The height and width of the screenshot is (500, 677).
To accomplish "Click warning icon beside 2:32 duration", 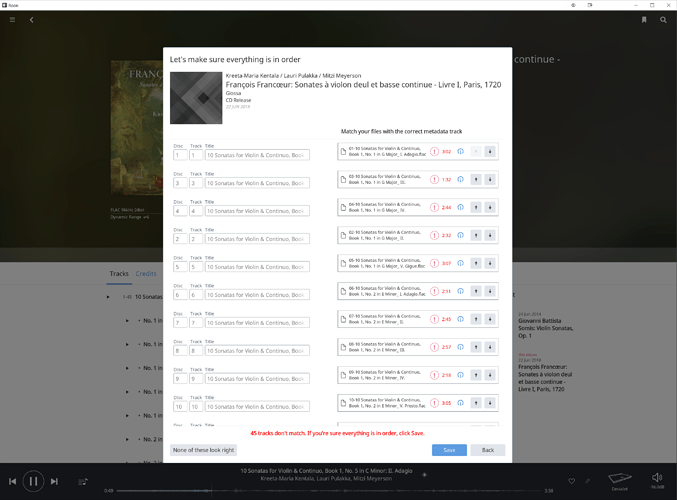I will point(434,235).
